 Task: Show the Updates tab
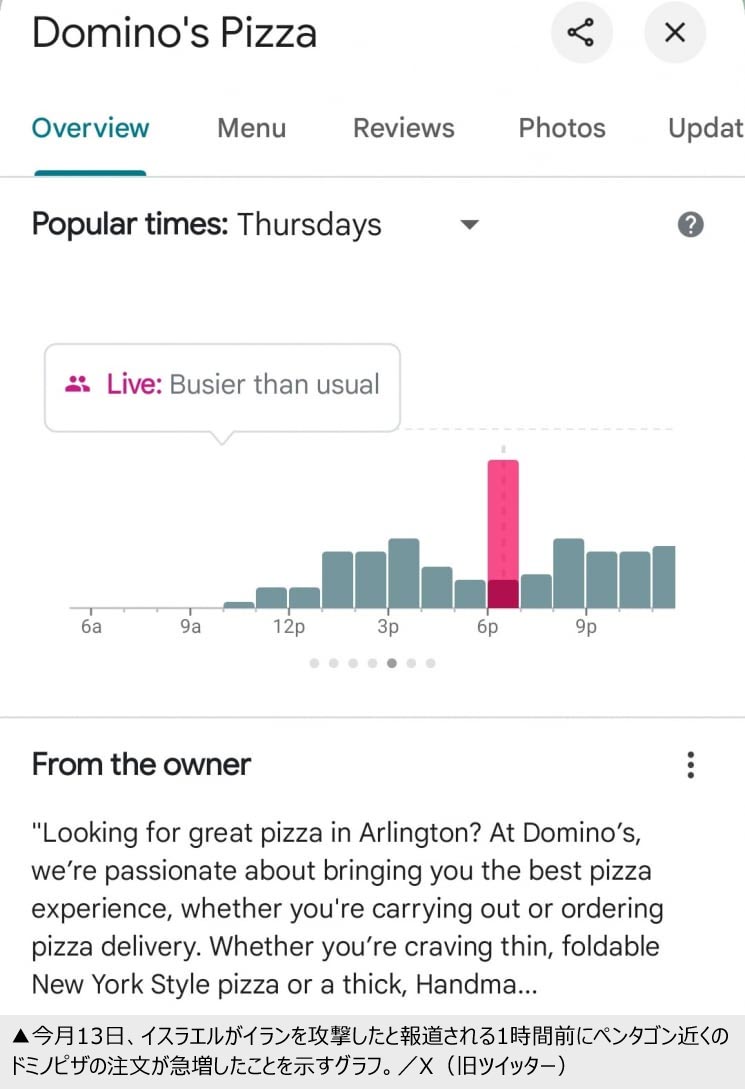coord(705,128)
